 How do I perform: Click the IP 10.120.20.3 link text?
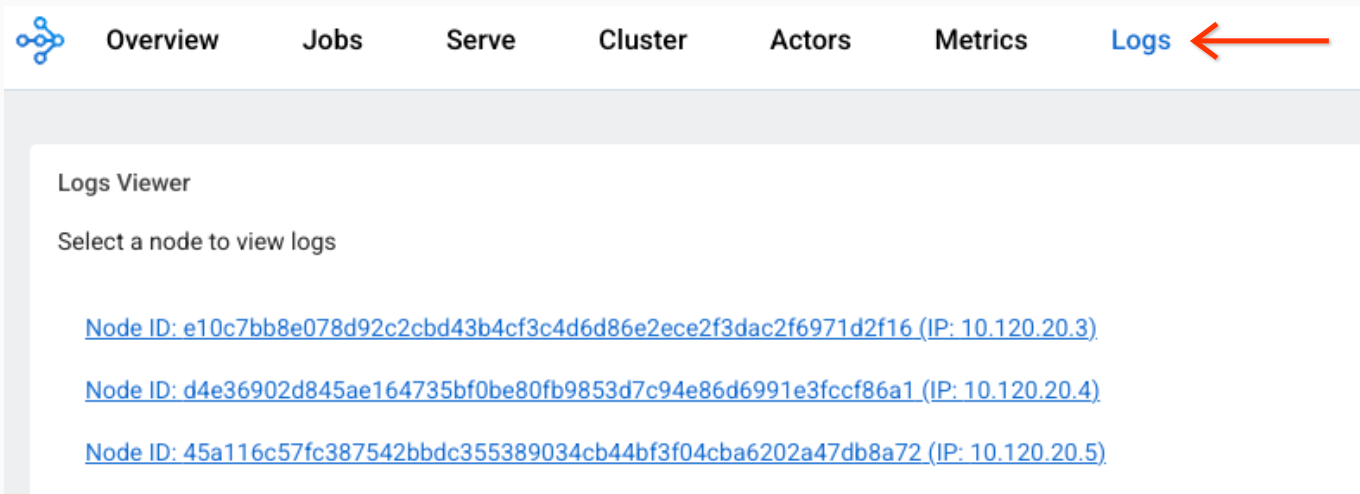1010,329
